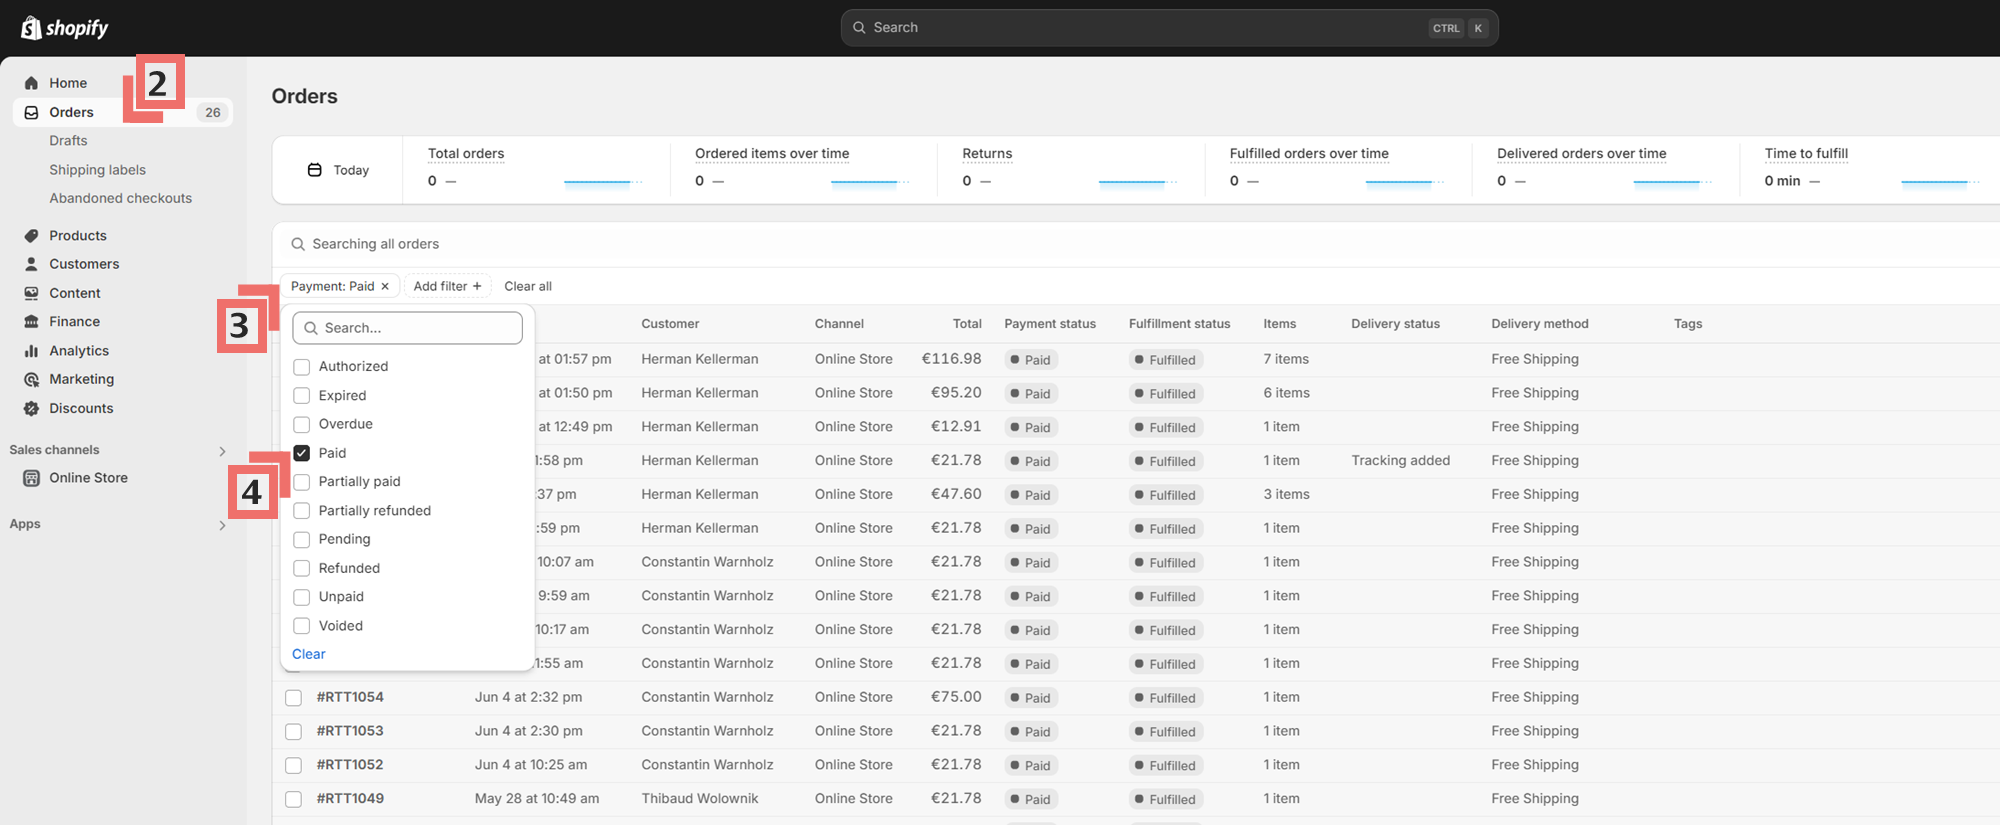Screen dimensions: 2000x825
Task: Click the filter options Search field
Action: click(408, 328)
